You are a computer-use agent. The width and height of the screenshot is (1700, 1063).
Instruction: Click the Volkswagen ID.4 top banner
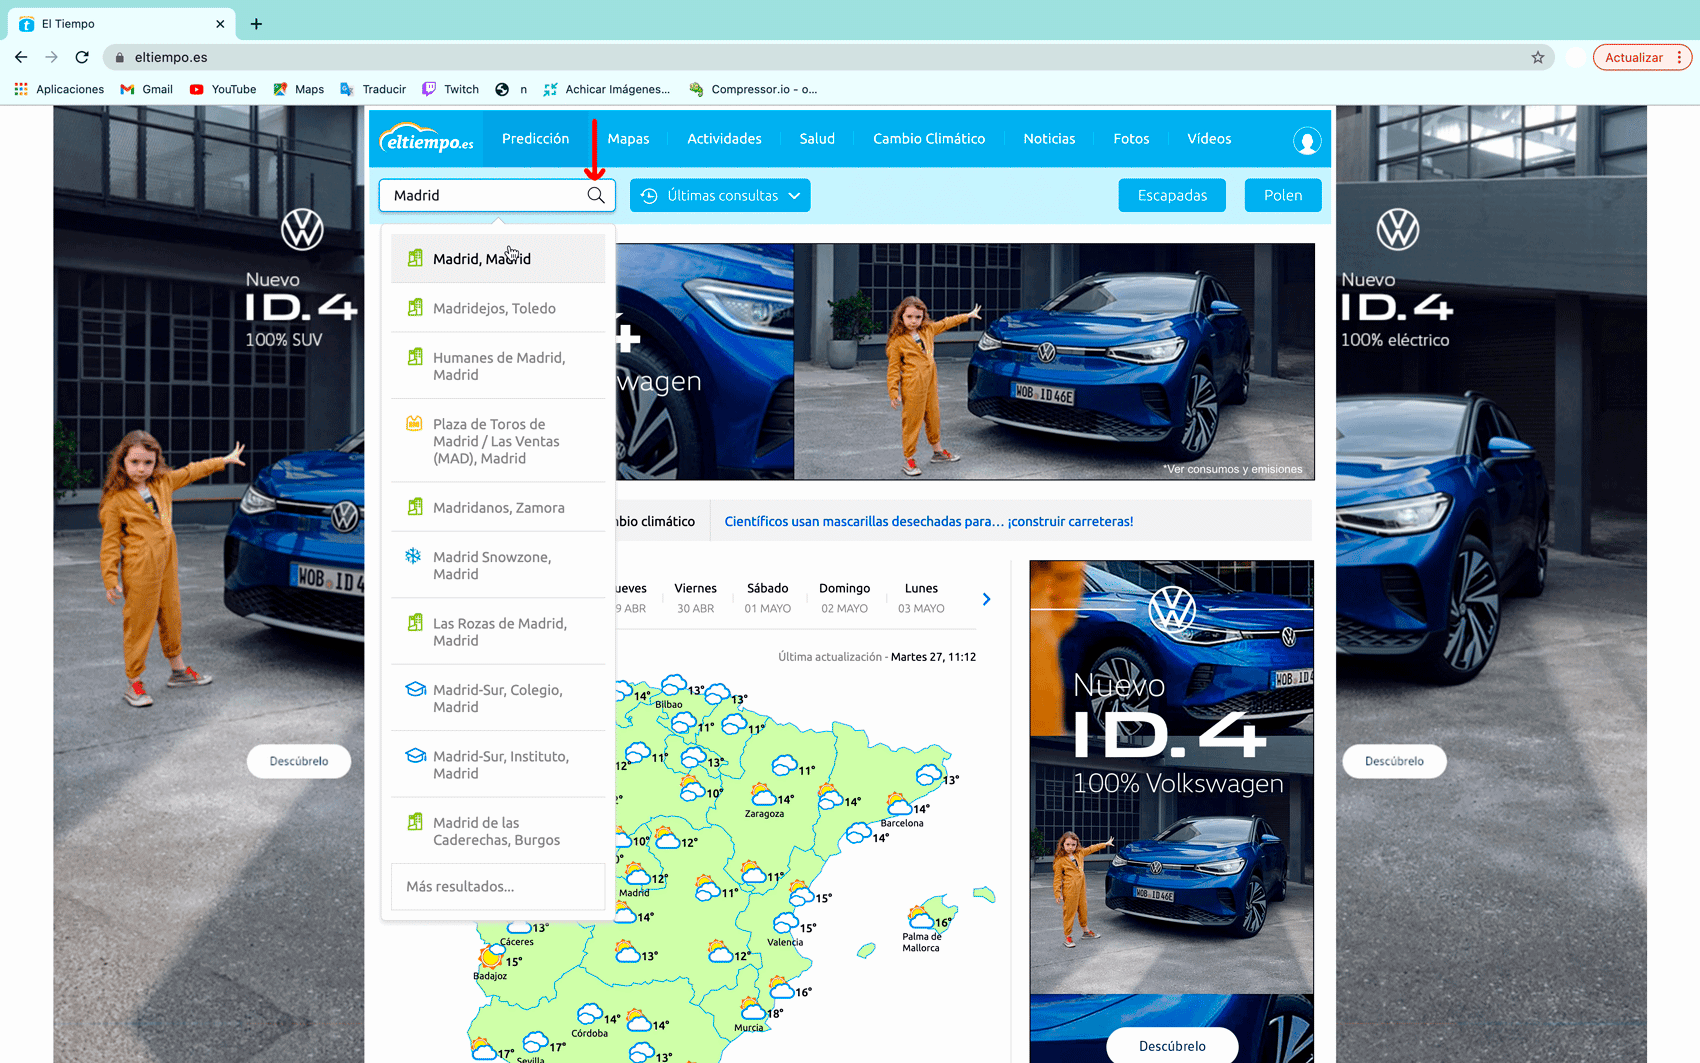pos(965,362)
